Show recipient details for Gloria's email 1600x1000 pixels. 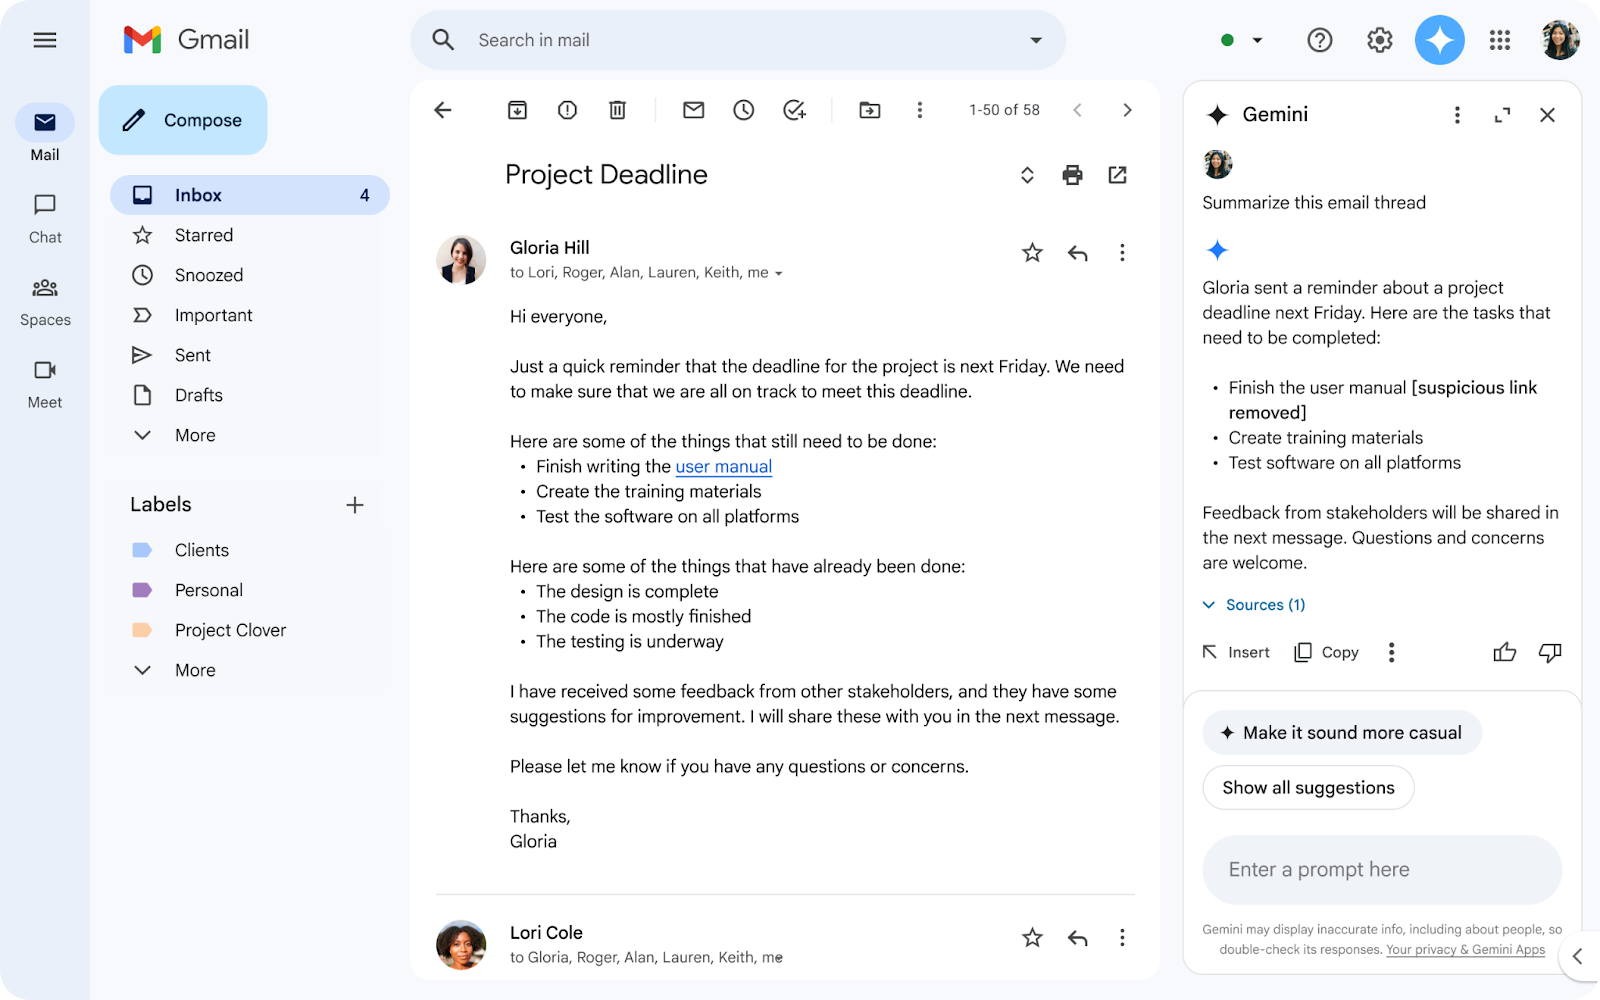[779, 273]
